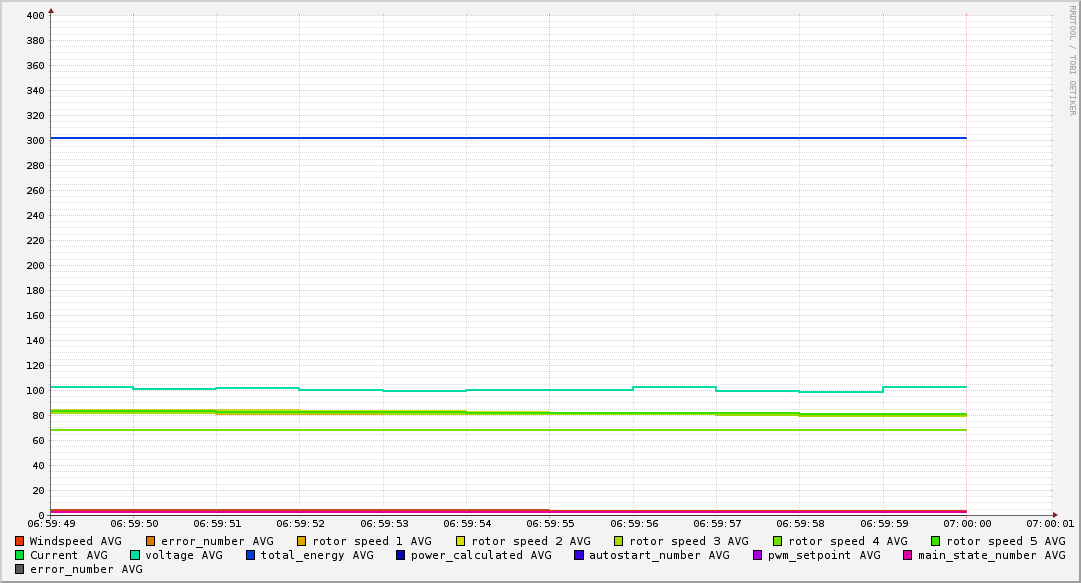Select the rotor speed 3 AVG swatch
The width and height of the screenshot is (1081, 583).
[x=619, y=541]
